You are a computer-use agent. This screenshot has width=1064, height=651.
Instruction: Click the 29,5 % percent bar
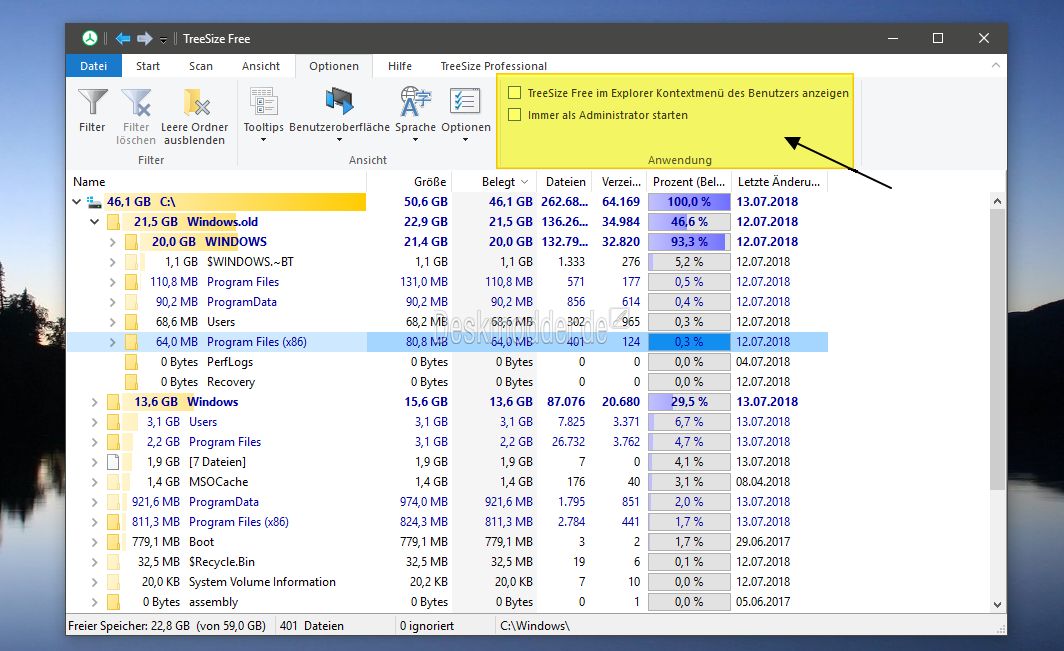pos(689,402)
